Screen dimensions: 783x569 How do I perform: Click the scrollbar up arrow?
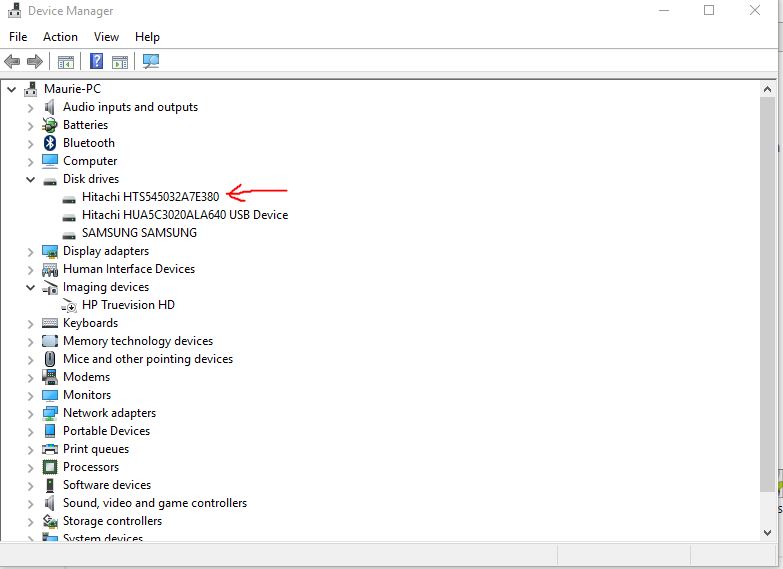pos(768,90)
